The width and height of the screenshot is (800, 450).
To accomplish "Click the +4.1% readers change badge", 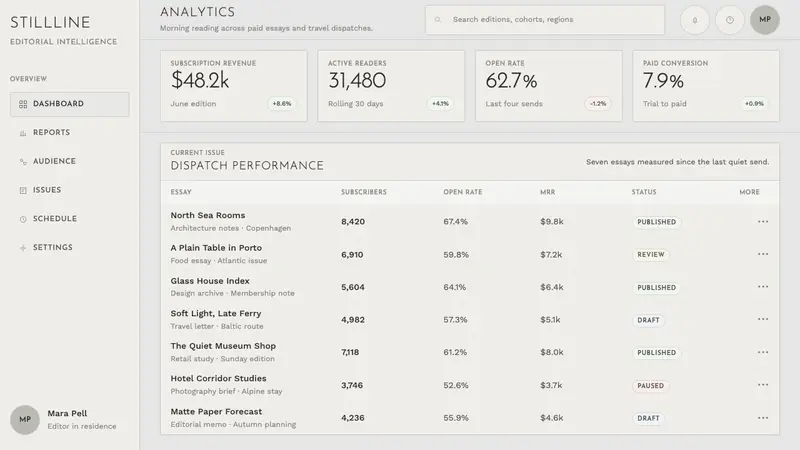I will coord(440,104).
